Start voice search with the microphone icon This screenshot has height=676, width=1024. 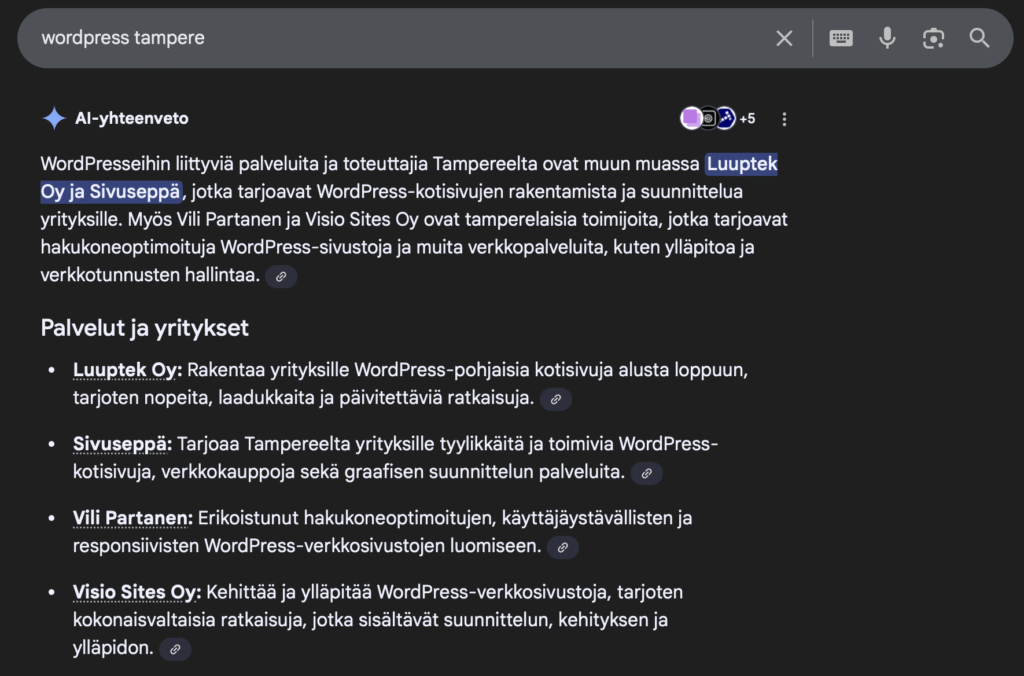click(887, 38)
